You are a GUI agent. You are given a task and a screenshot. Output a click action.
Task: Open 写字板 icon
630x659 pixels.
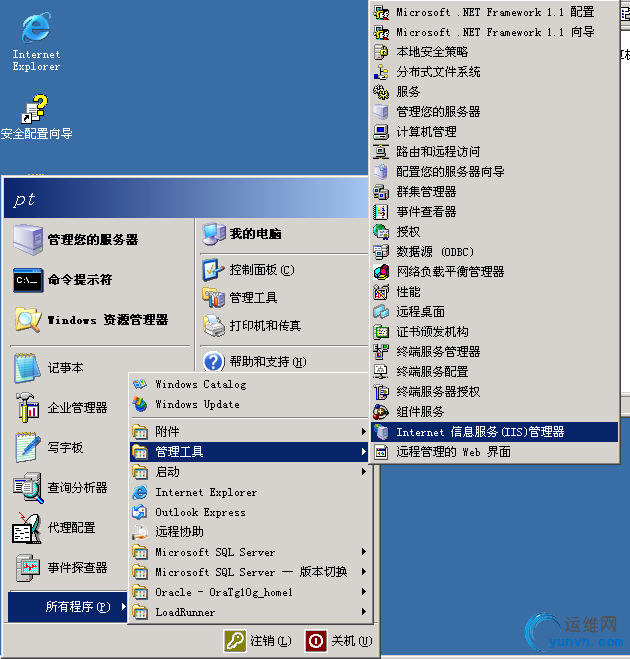pos(28,448)
